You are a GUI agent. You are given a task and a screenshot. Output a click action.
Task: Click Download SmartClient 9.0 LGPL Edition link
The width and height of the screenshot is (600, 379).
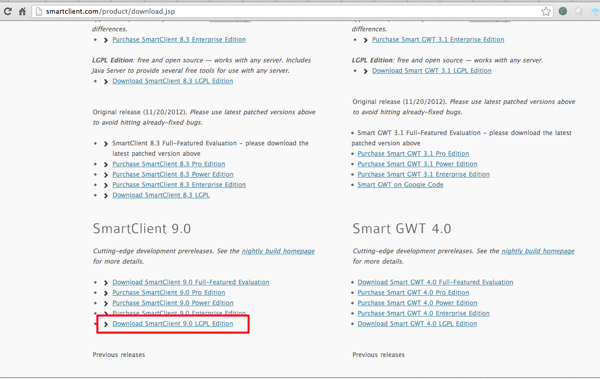click(x=173, y=323)
